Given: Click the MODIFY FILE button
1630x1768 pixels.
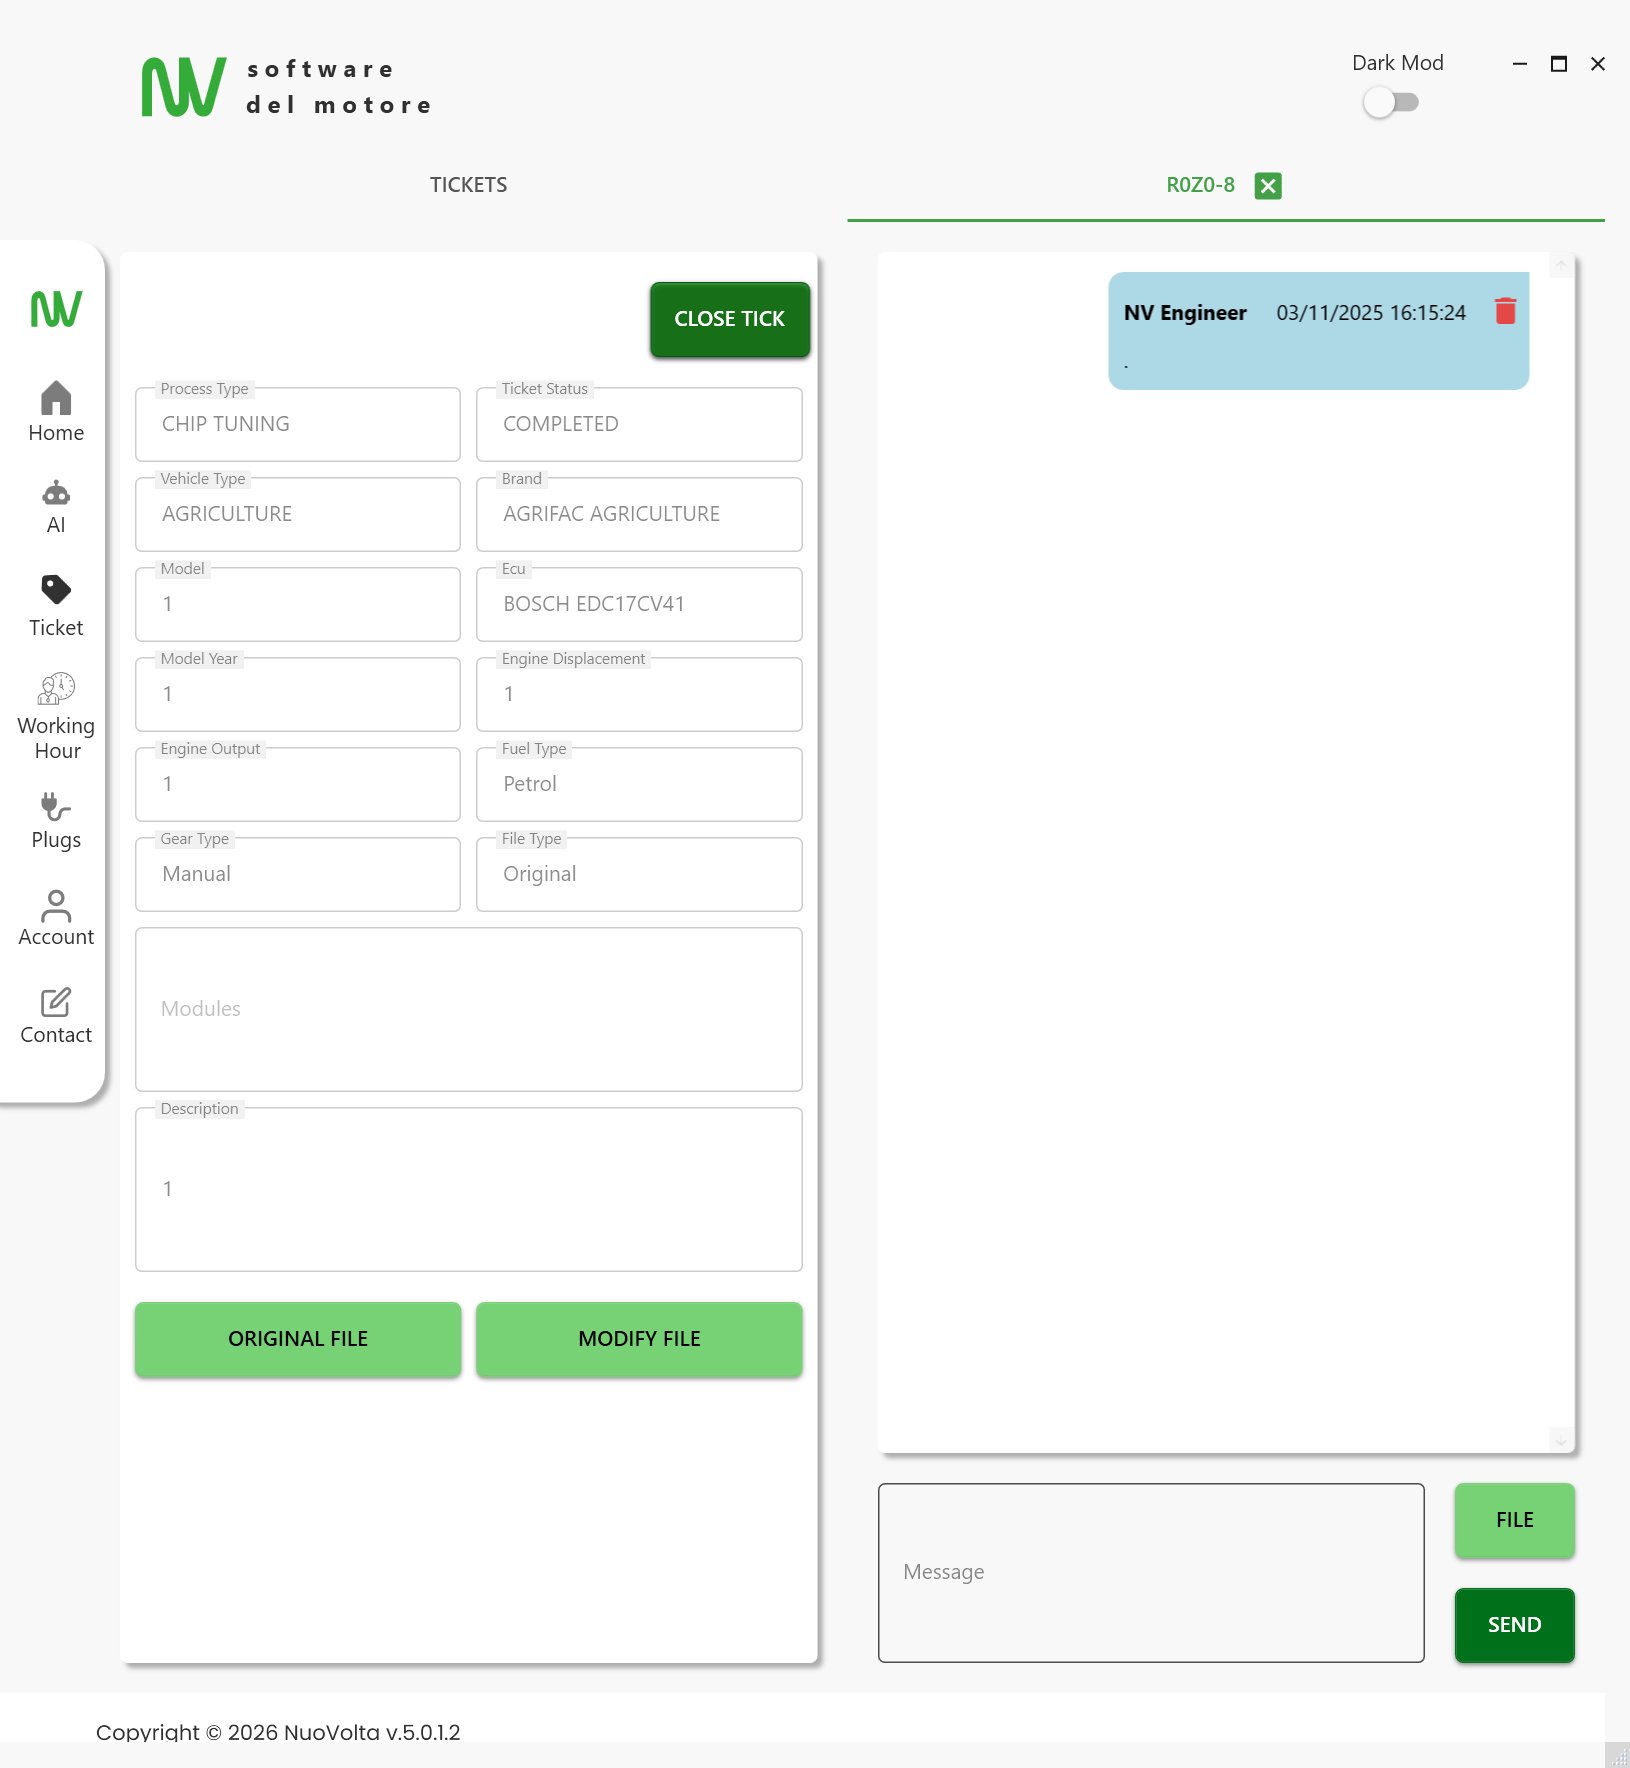Looking at the screenshot, I should click(639, 1339).
